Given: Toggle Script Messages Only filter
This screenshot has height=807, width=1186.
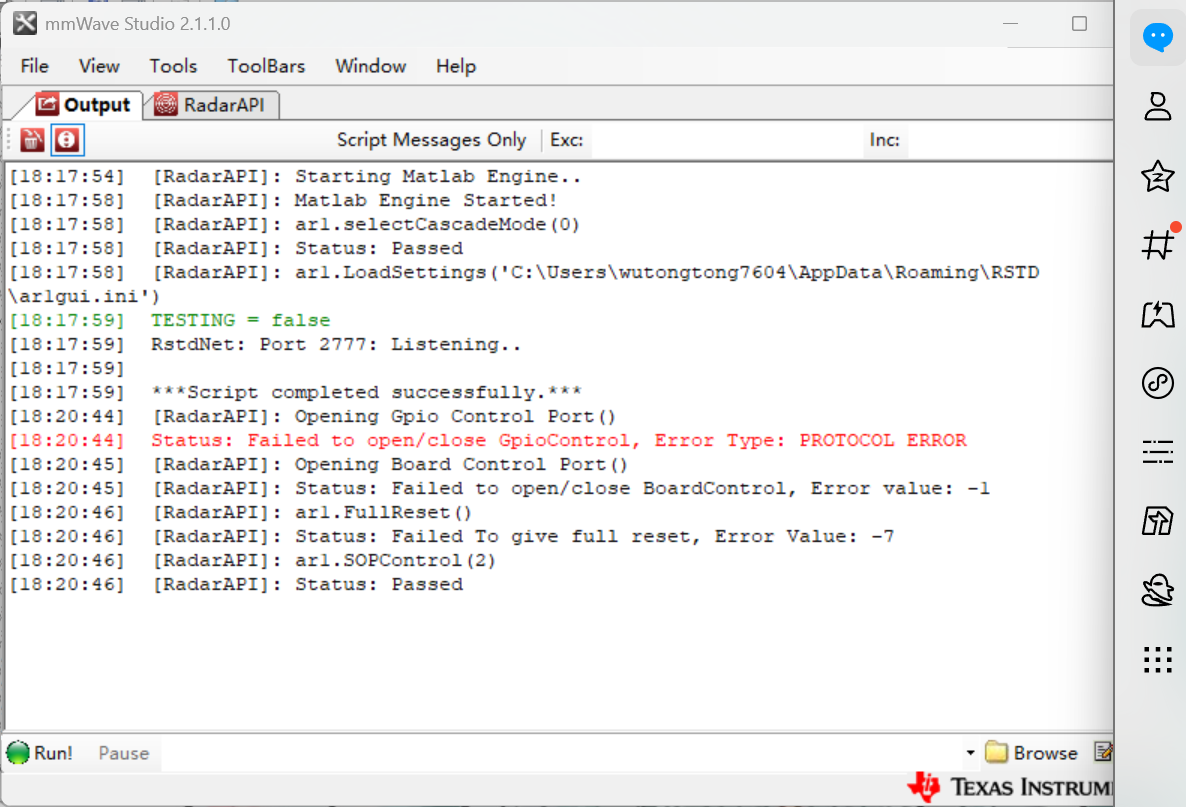Looking at the screenshot, I should (431, 140).
